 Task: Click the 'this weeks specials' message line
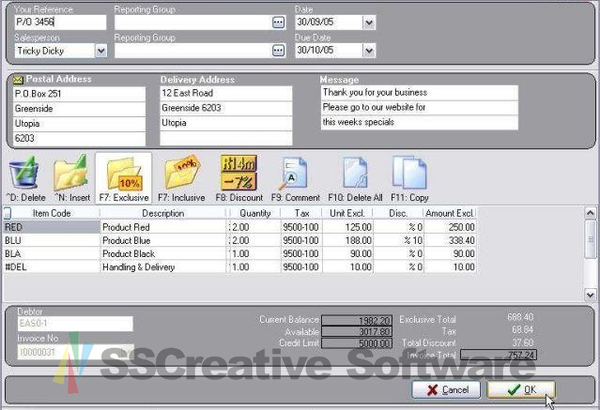click(419, 123)
